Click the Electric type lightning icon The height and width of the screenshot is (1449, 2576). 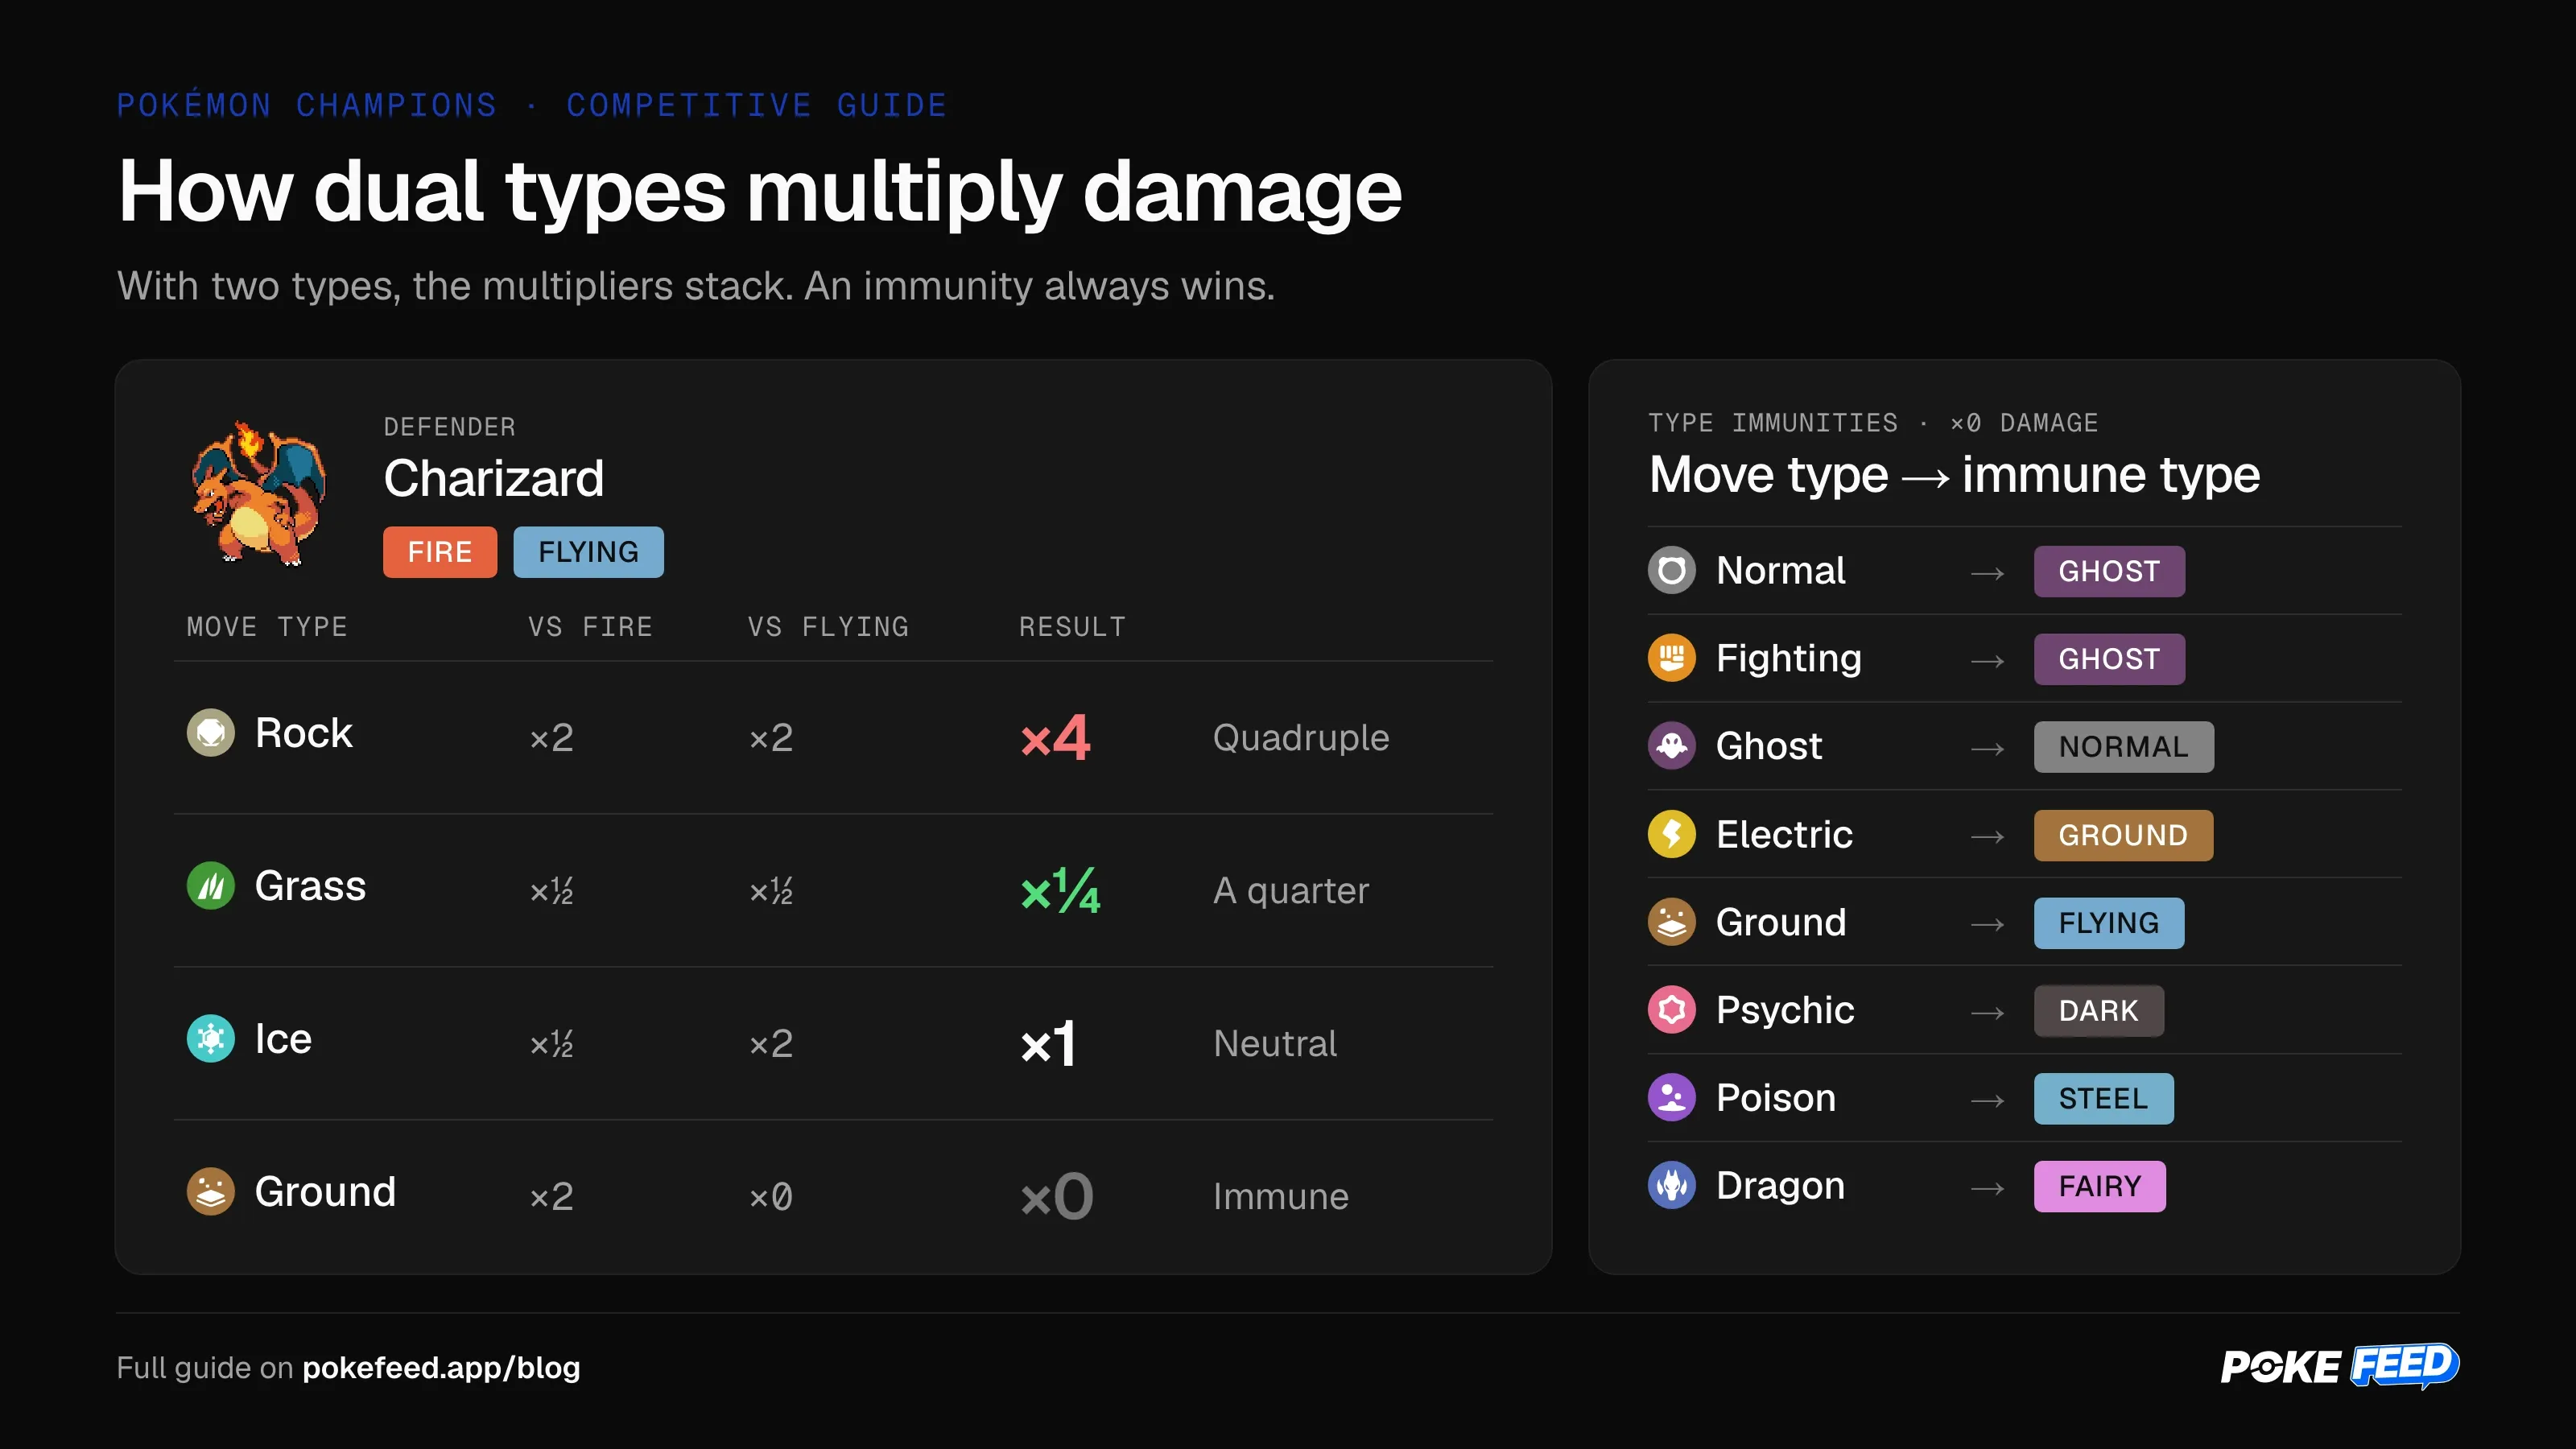(x=1672, y=834)
